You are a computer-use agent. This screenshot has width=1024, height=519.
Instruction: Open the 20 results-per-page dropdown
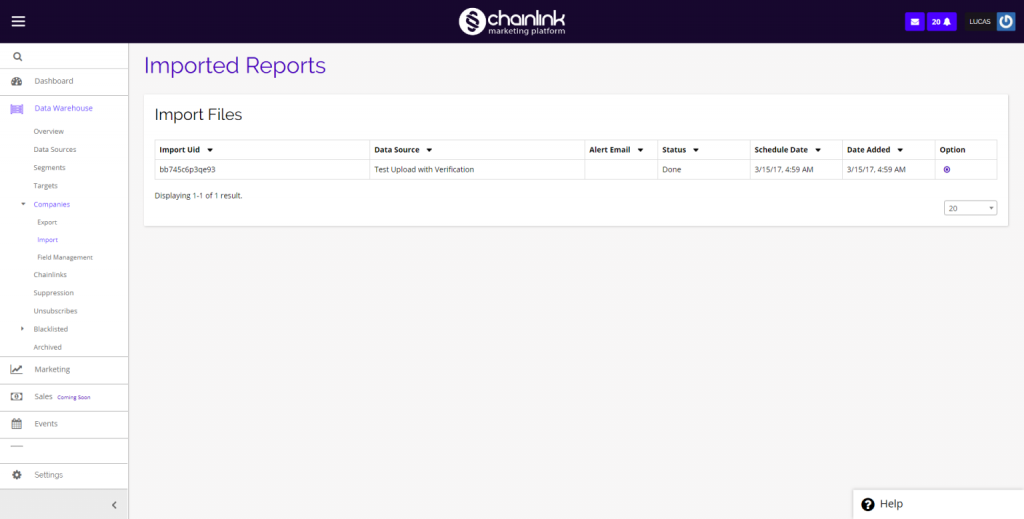click(970, 208)
